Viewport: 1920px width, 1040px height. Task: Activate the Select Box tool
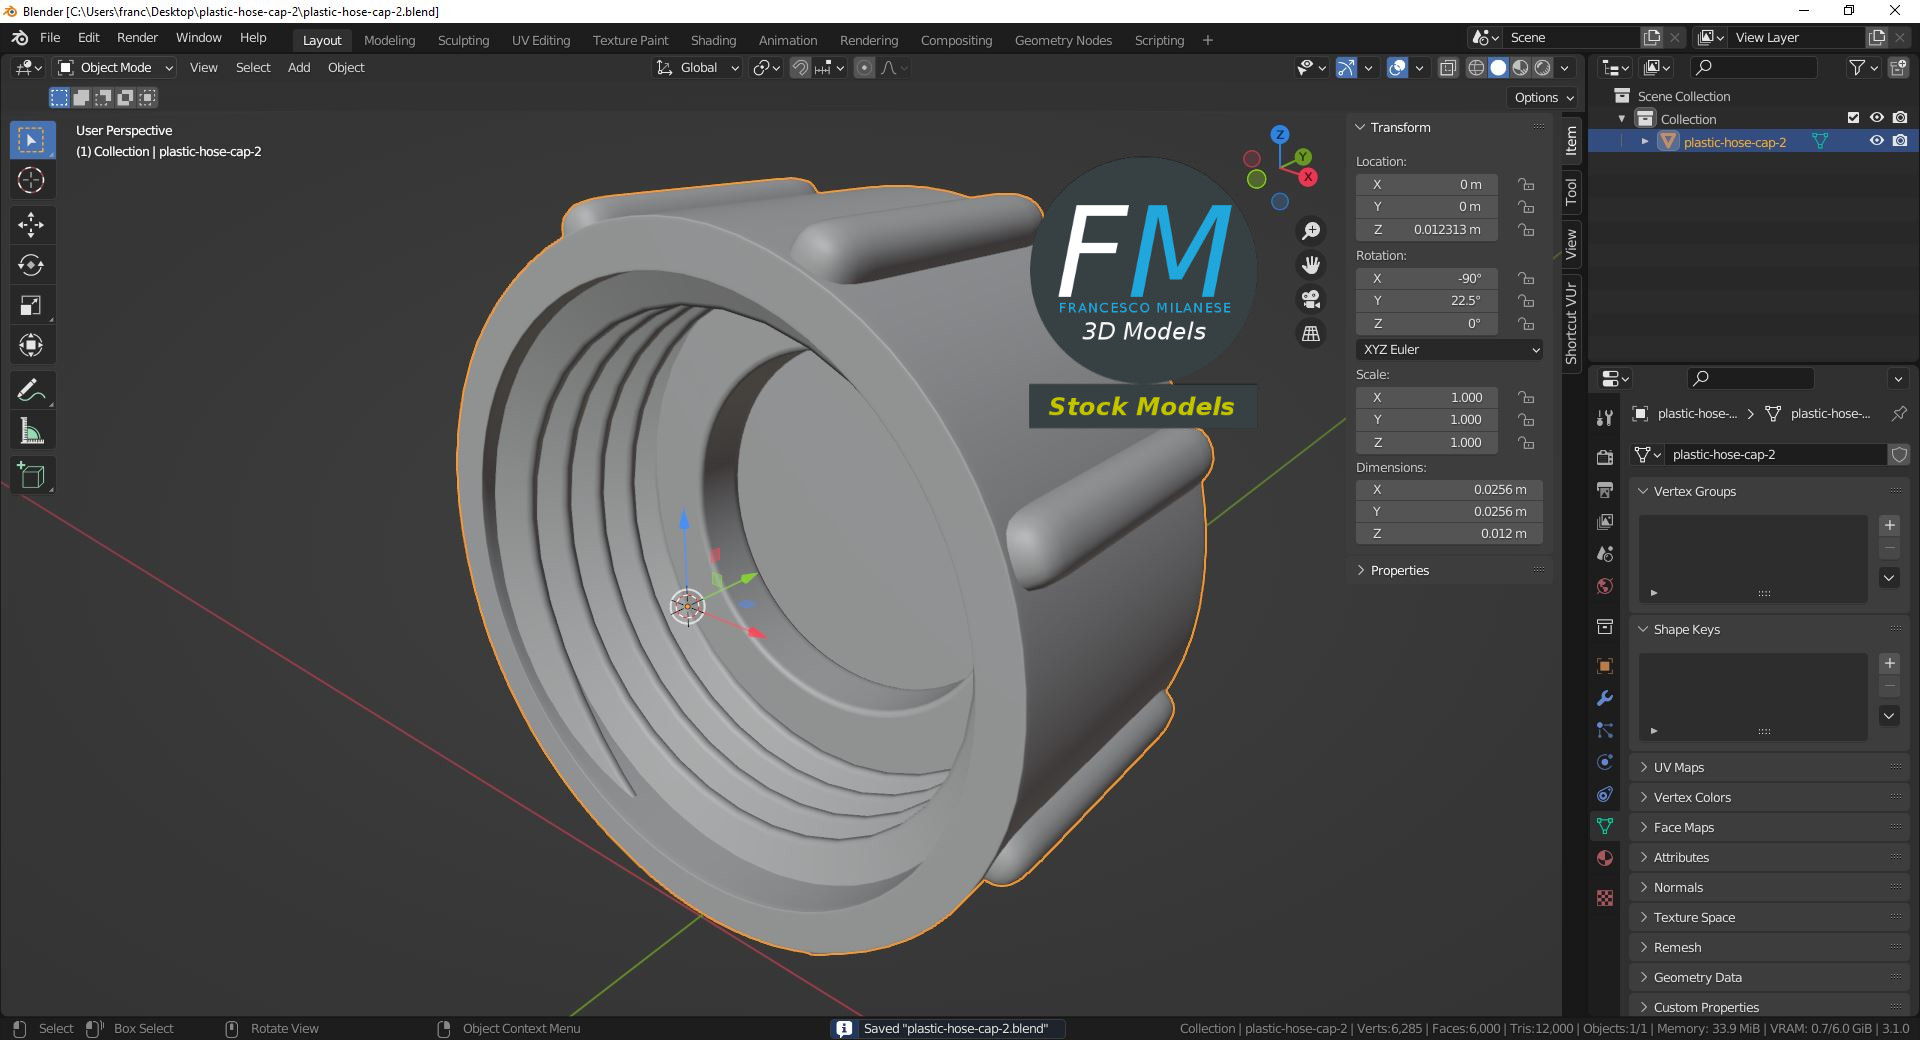pos(31,140)
